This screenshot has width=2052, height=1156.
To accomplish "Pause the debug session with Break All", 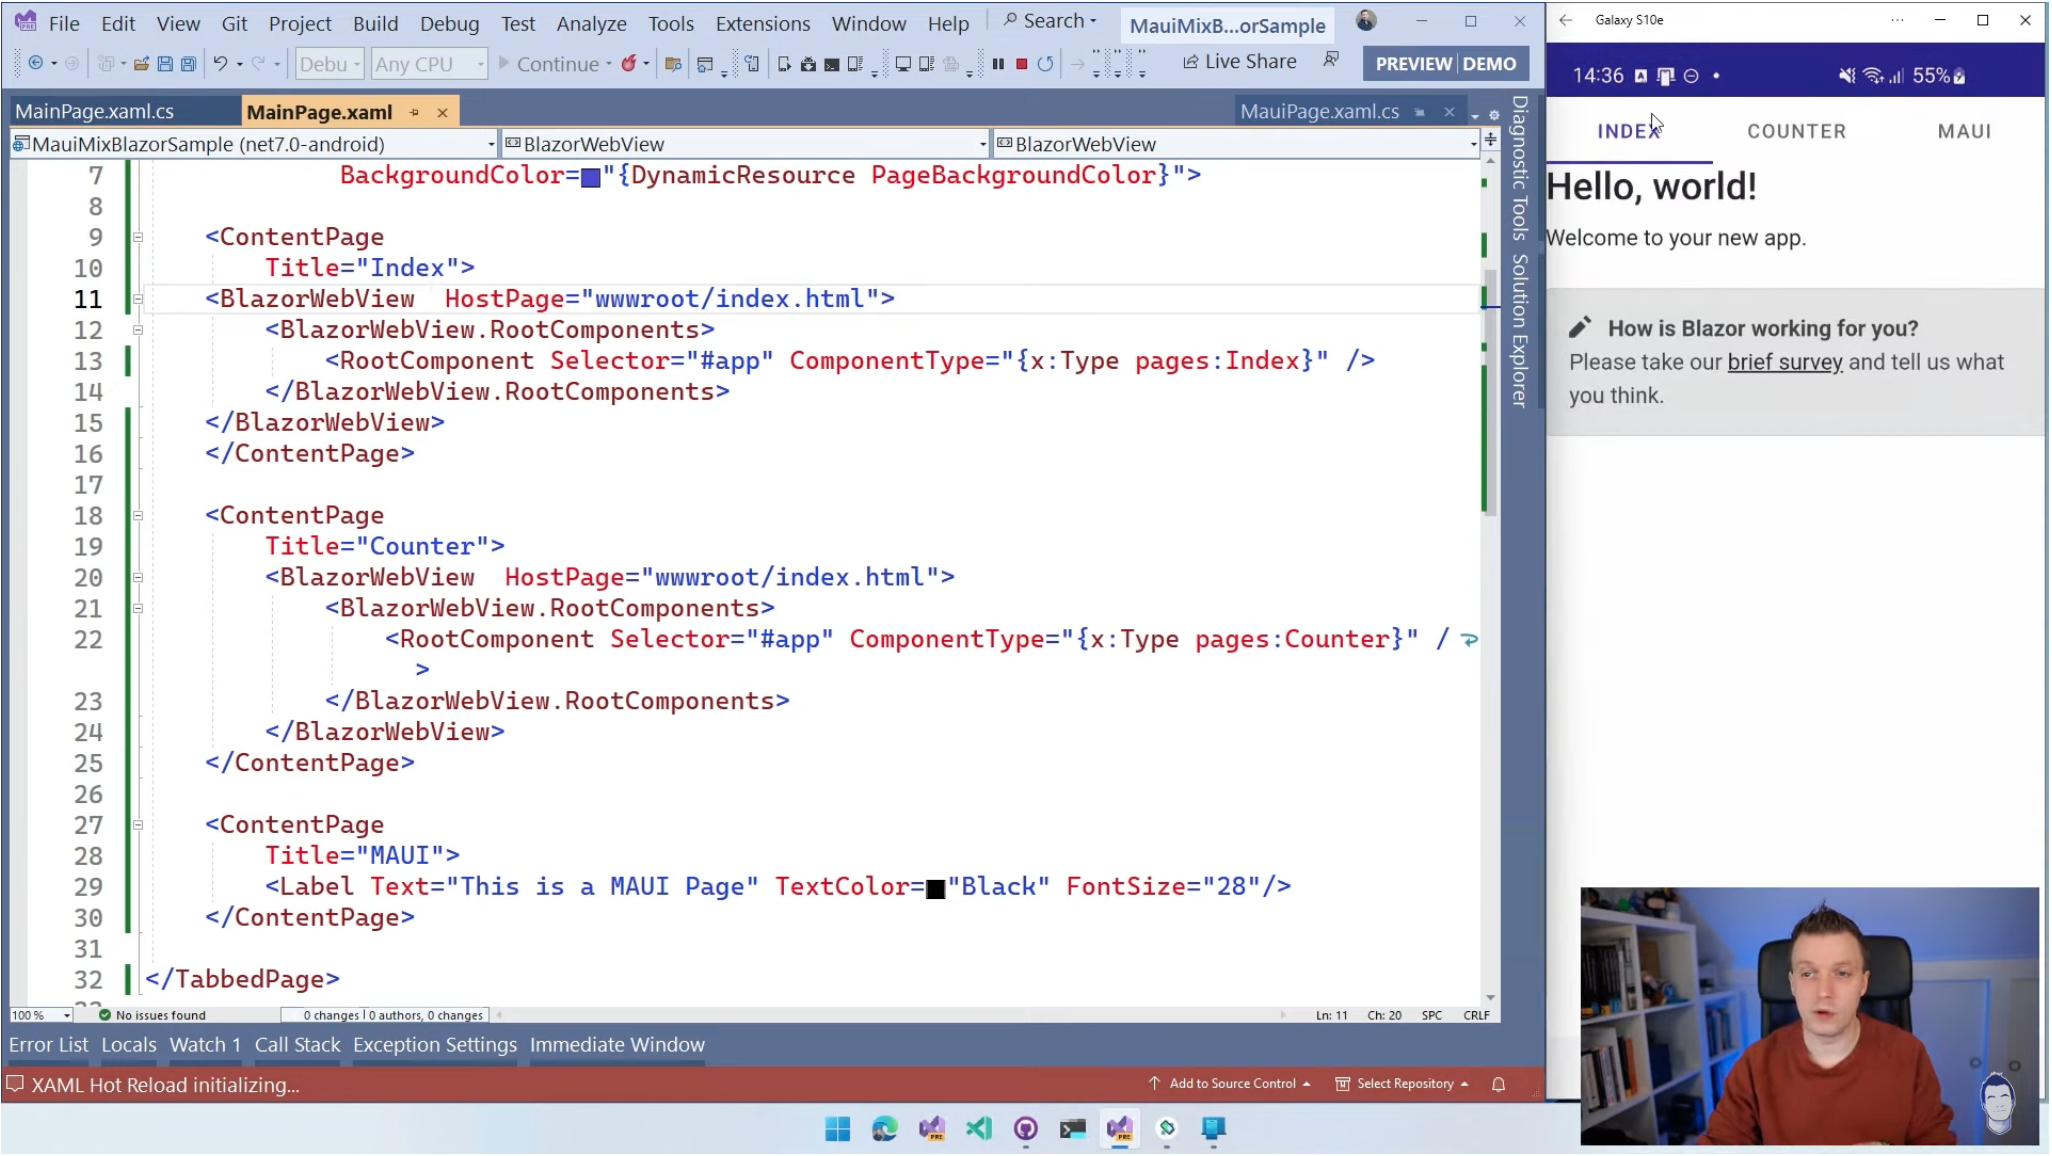I will coord(998,64).
